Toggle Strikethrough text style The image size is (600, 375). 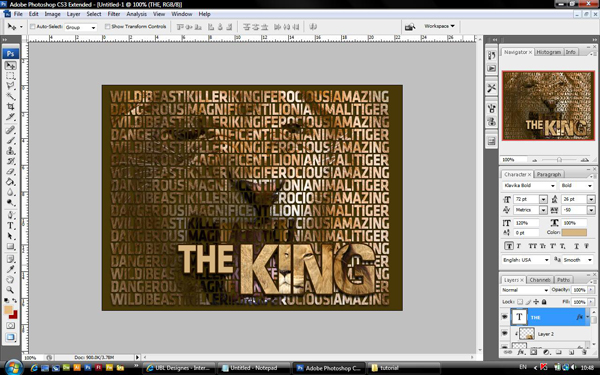point(586,246)
